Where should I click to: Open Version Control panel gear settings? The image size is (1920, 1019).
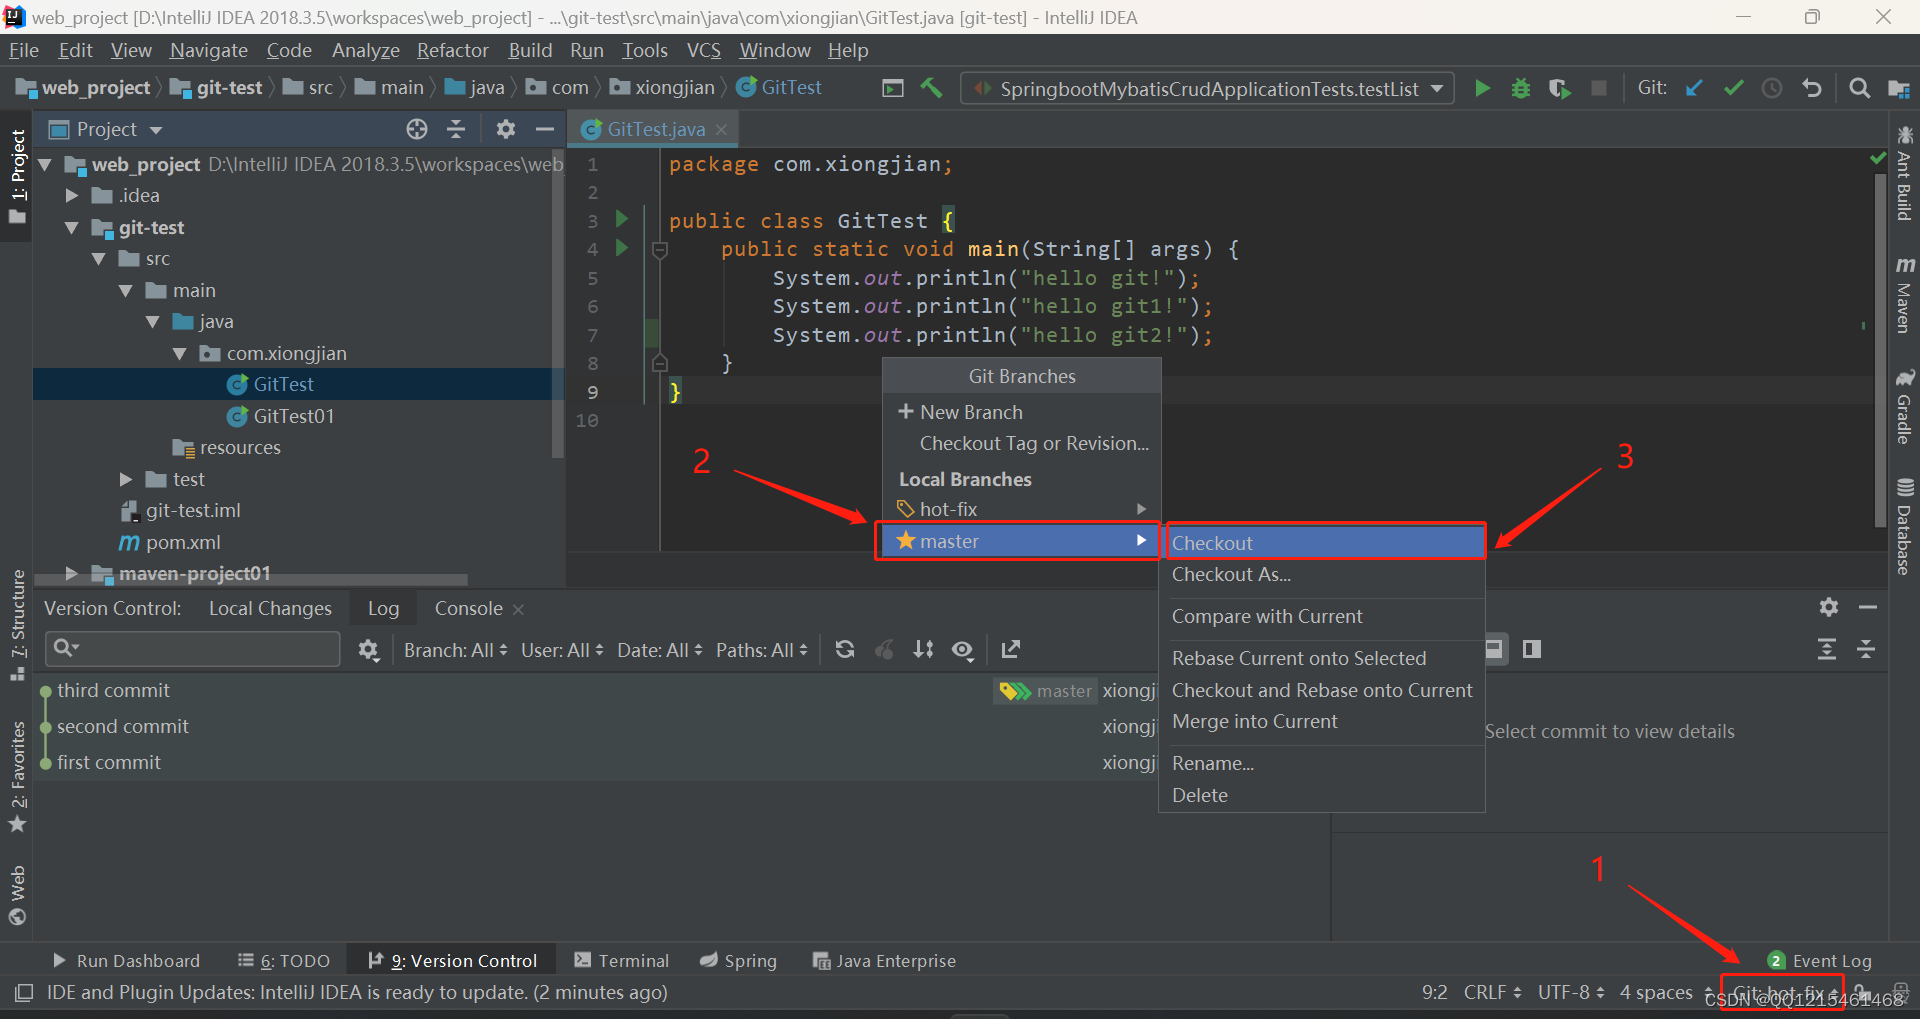1829,607
